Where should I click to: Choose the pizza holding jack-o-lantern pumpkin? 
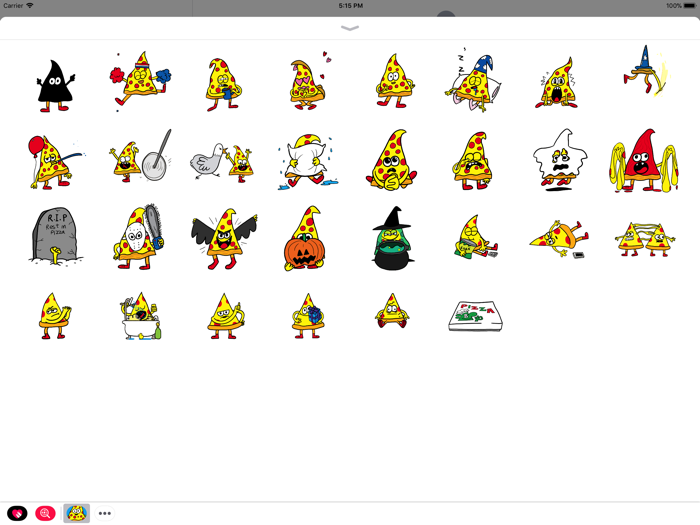305,238
